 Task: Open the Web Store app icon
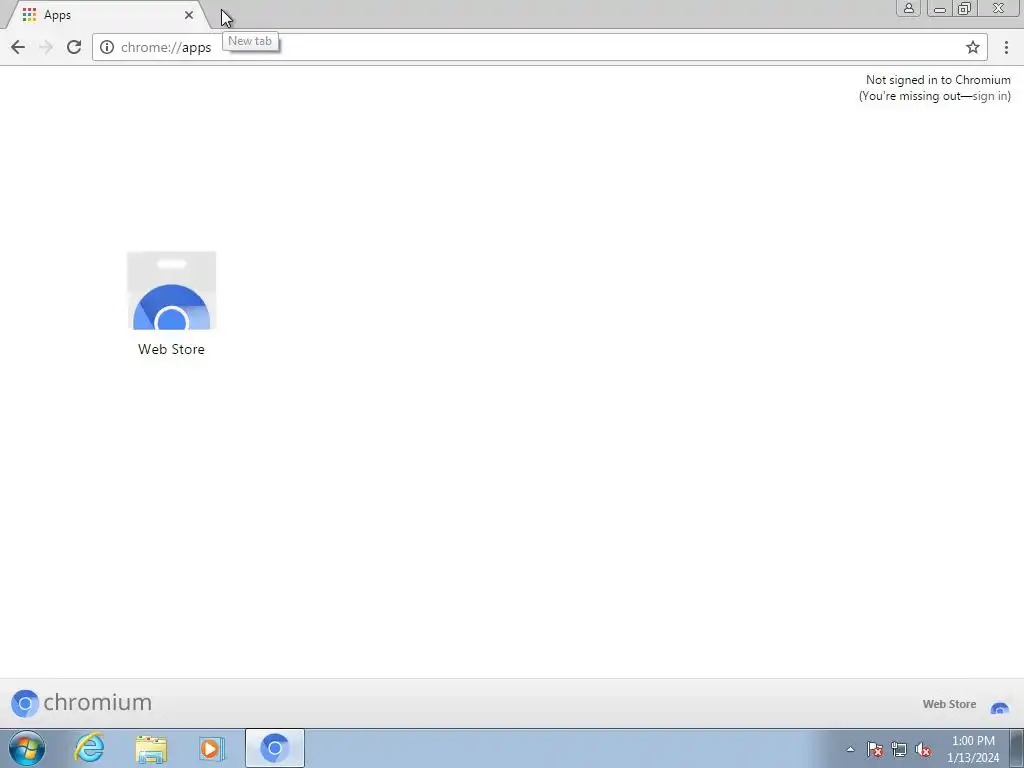(171, 291)
